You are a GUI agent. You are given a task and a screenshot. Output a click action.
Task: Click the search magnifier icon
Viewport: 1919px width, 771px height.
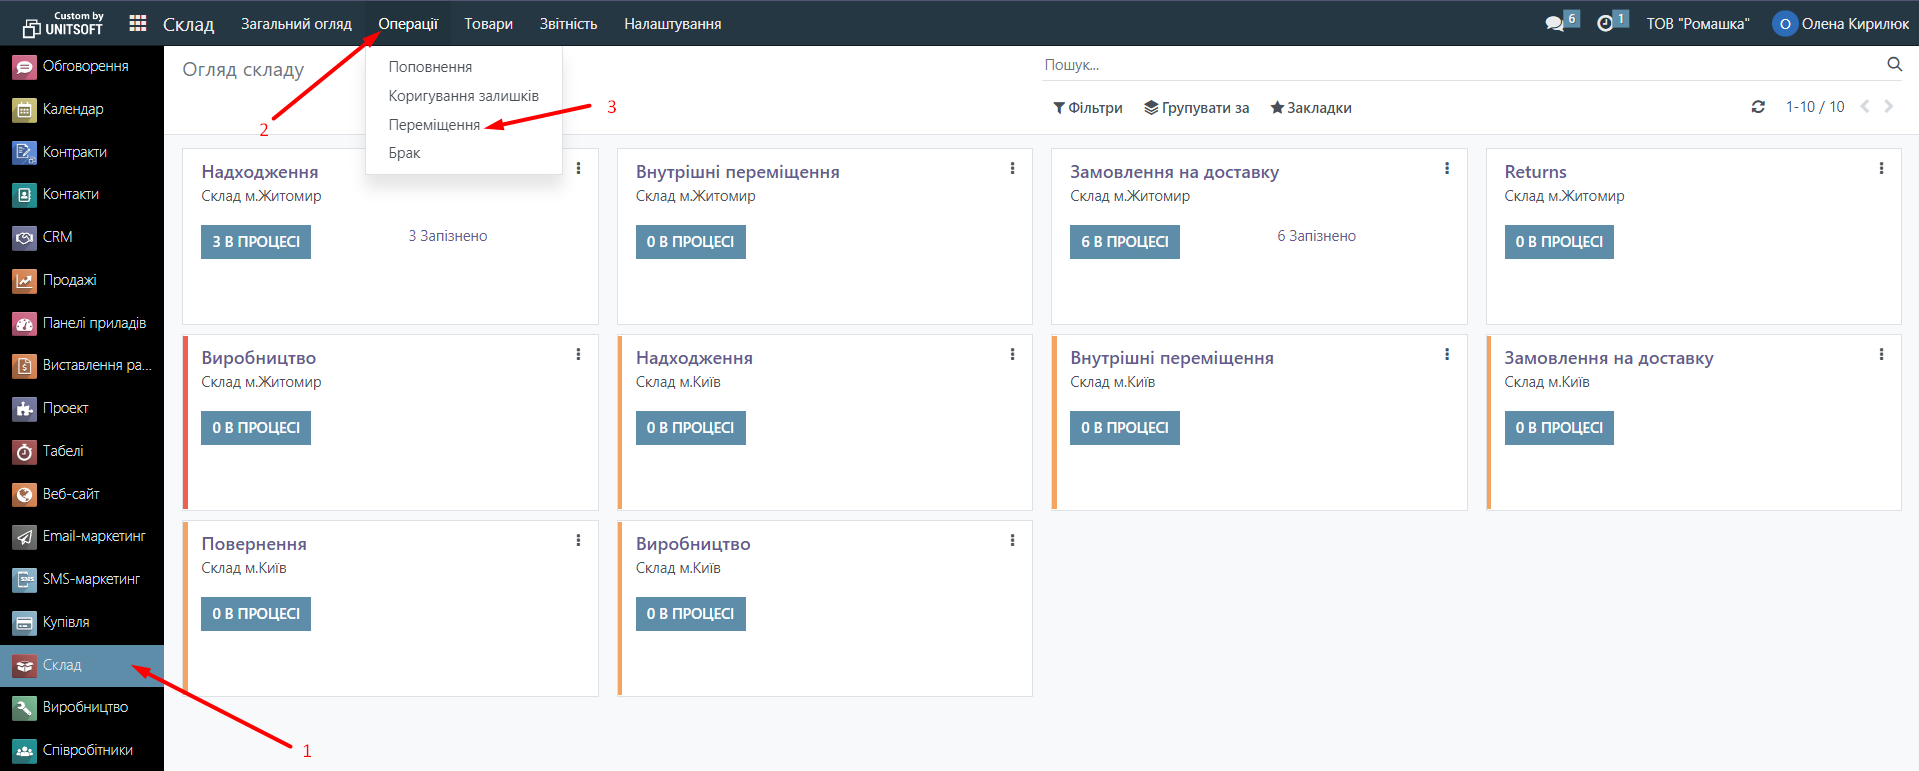[x=1894, y=65]
